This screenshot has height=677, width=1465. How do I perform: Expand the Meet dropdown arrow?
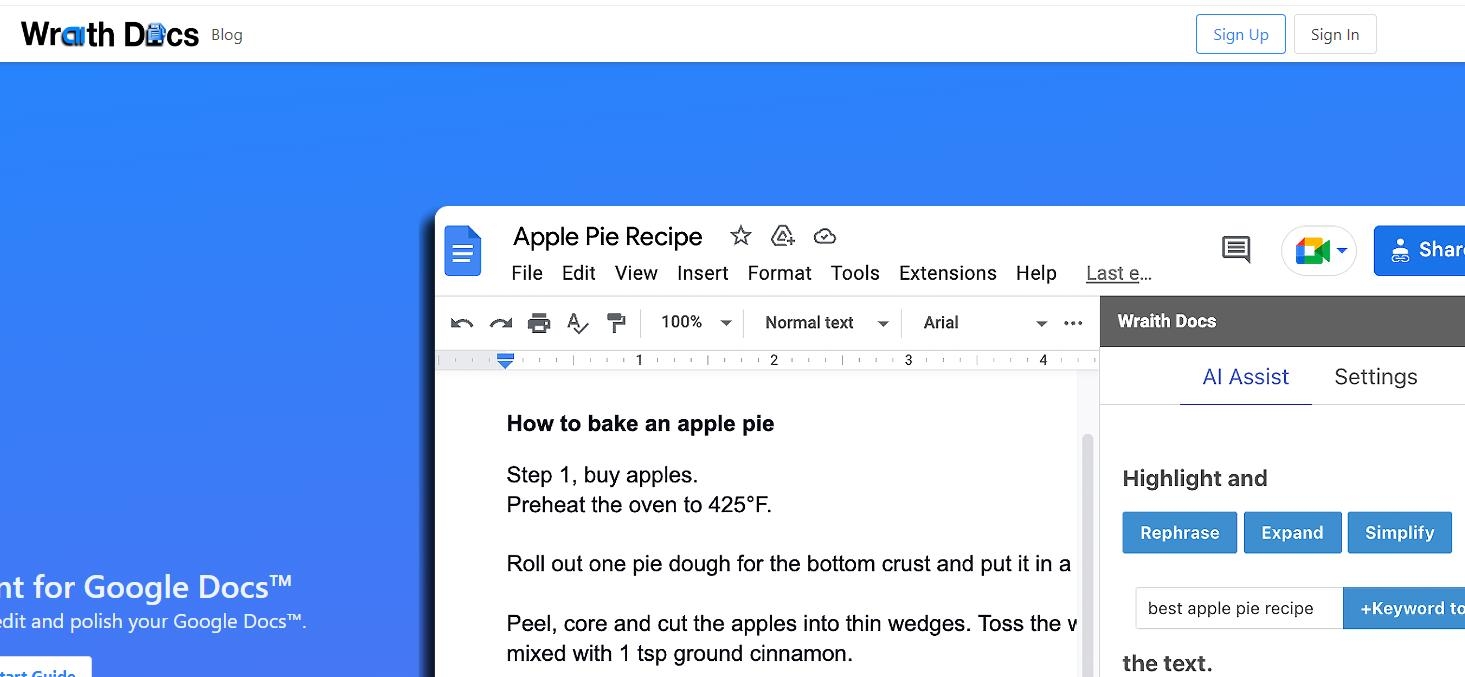pyautogui.click(x=1342, y=251)
